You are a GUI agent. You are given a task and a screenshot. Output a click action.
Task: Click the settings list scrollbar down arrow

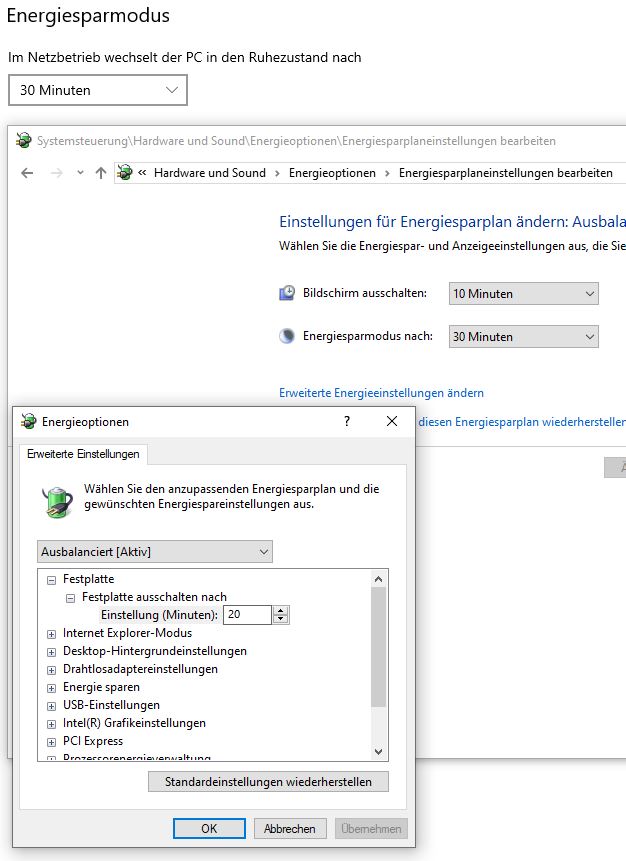pos(378,751)
